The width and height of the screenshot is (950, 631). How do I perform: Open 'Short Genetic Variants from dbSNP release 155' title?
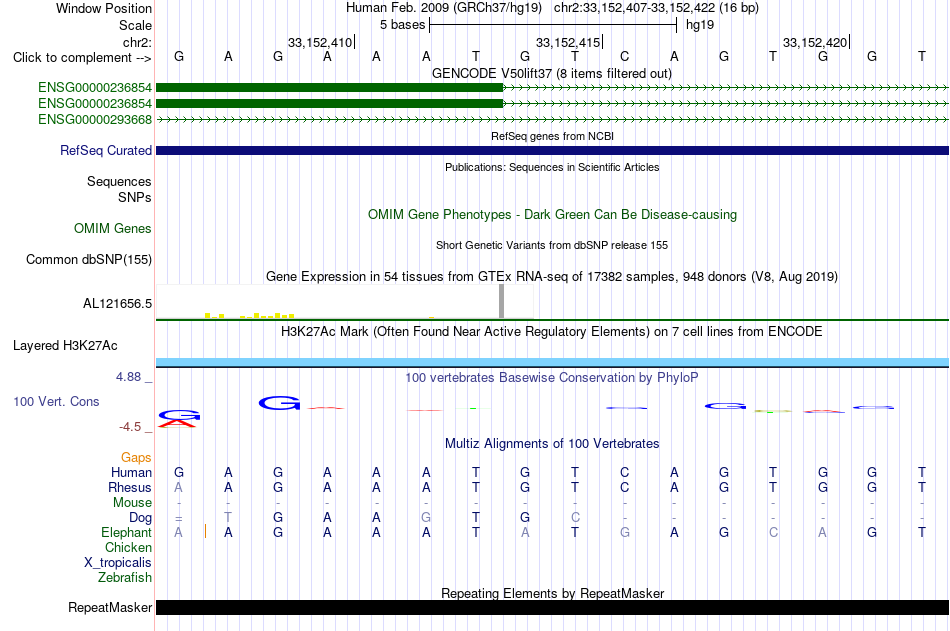coord(552,245)
